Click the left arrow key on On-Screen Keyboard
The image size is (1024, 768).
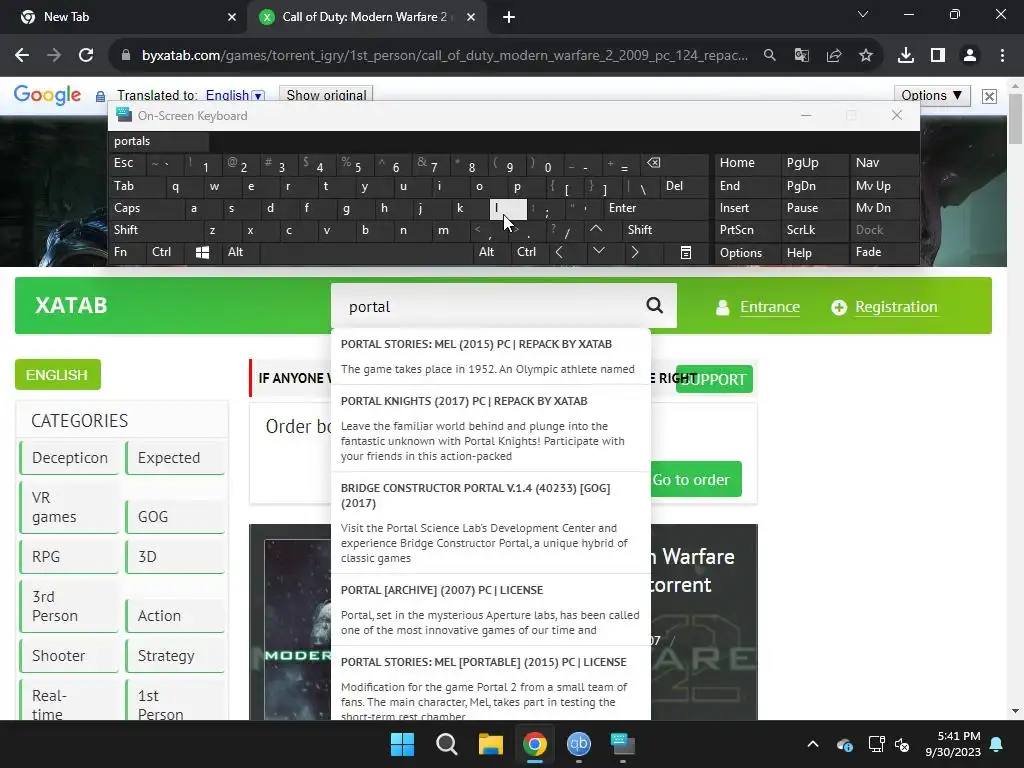pos(559,252)
